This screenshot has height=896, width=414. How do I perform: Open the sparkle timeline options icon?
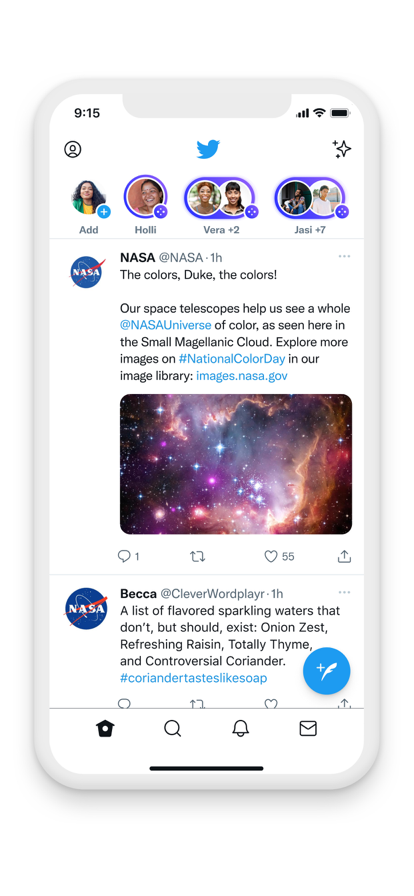tap(342, 149)
